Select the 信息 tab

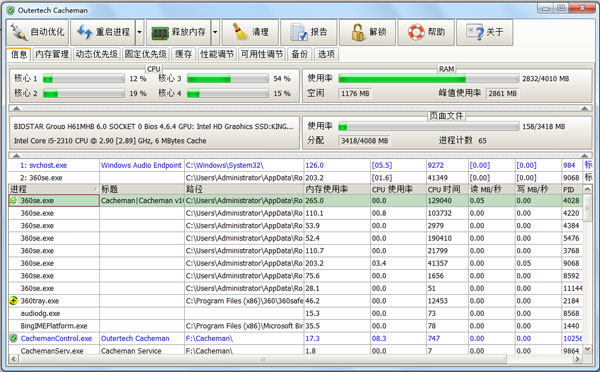pyautogui.click(x=19, y=54)
